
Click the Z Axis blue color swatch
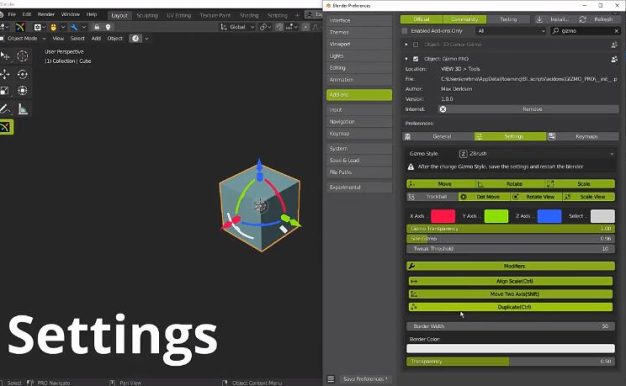[x=549, y=216]
